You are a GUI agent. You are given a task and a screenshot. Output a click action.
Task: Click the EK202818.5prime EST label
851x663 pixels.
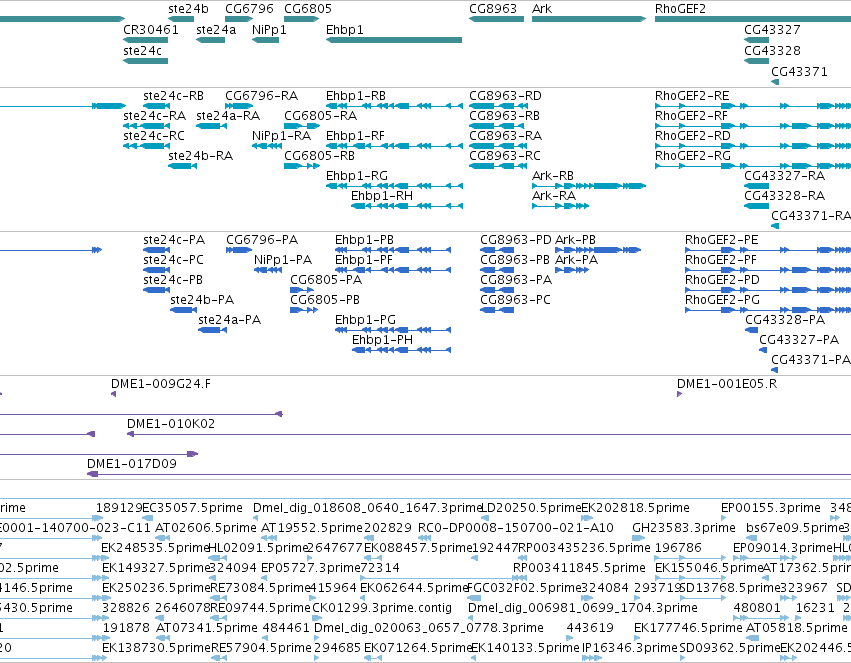point(636,508)
